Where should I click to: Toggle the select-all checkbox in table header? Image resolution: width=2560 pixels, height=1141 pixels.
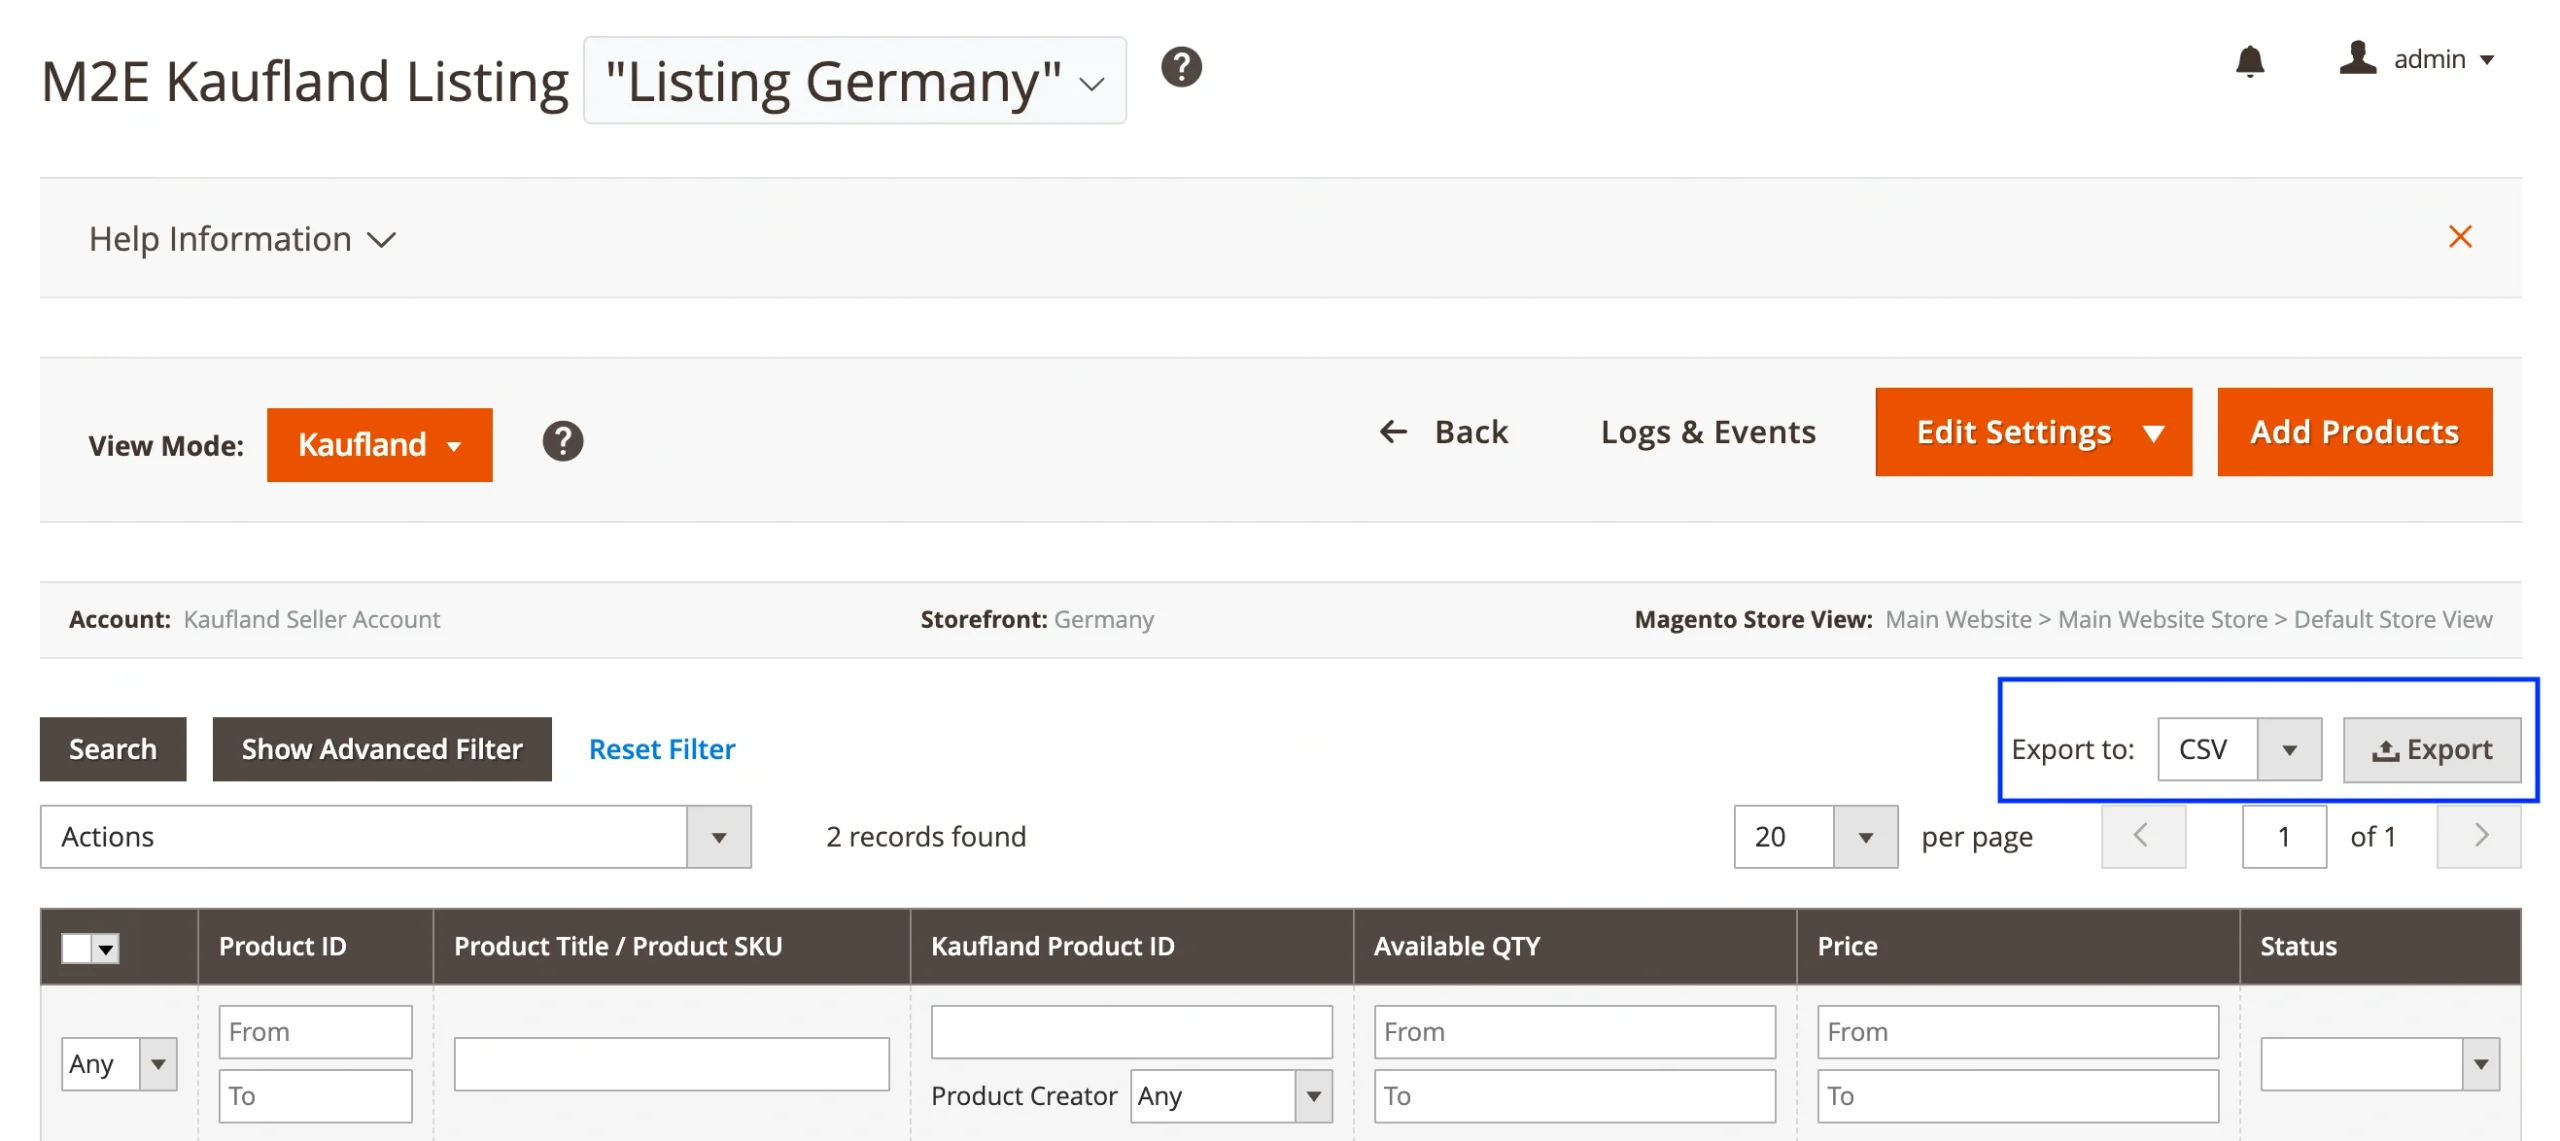click(x=76, y=947)
